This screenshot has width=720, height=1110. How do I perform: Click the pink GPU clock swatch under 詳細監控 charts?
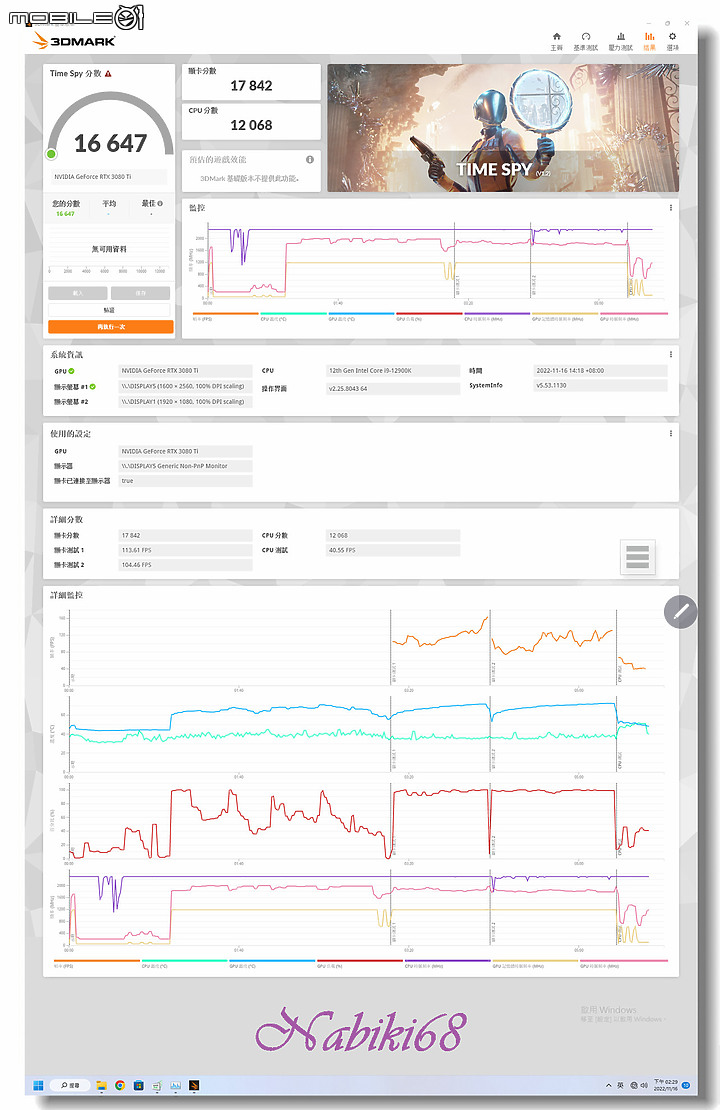click(x=624, y=961)
